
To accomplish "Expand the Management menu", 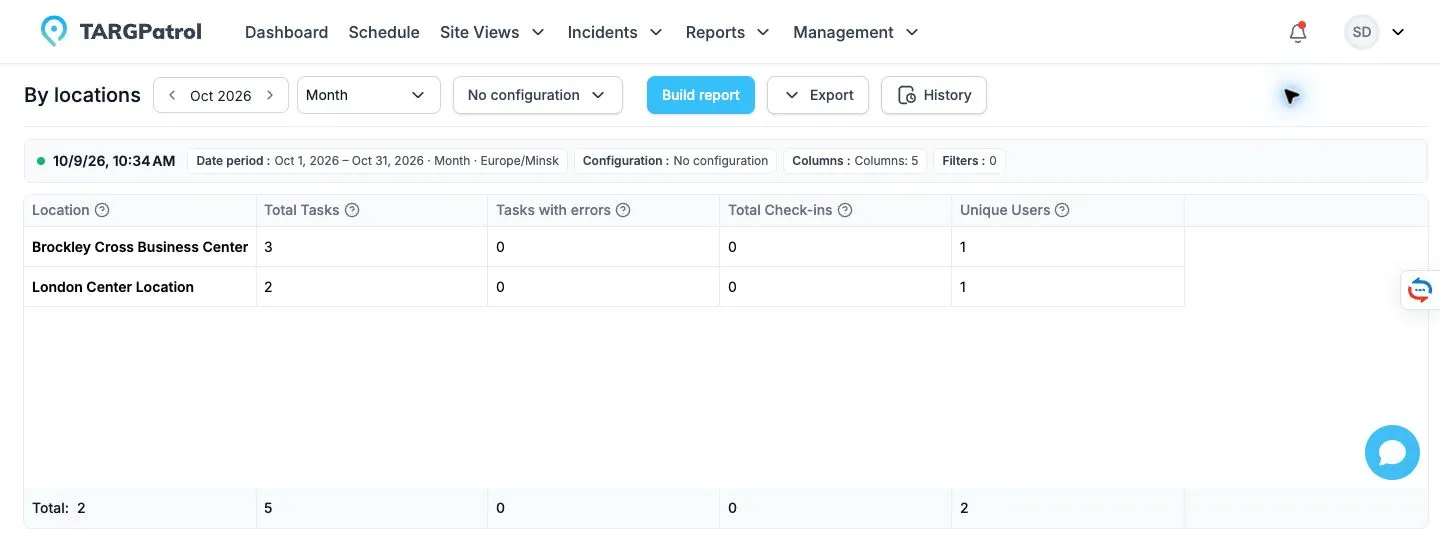I will 856,32.
